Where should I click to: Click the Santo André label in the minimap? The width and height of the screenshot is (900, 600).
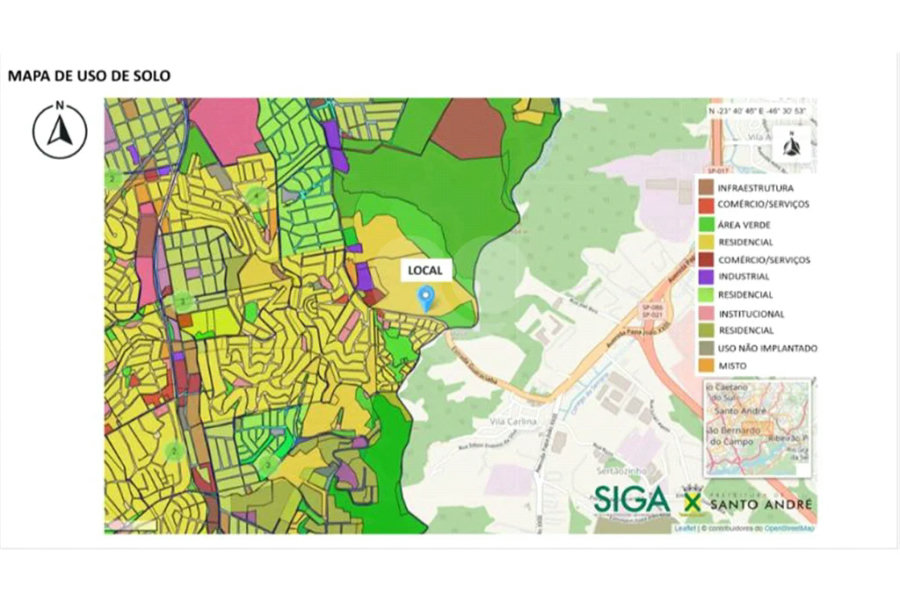click(738, 411)
